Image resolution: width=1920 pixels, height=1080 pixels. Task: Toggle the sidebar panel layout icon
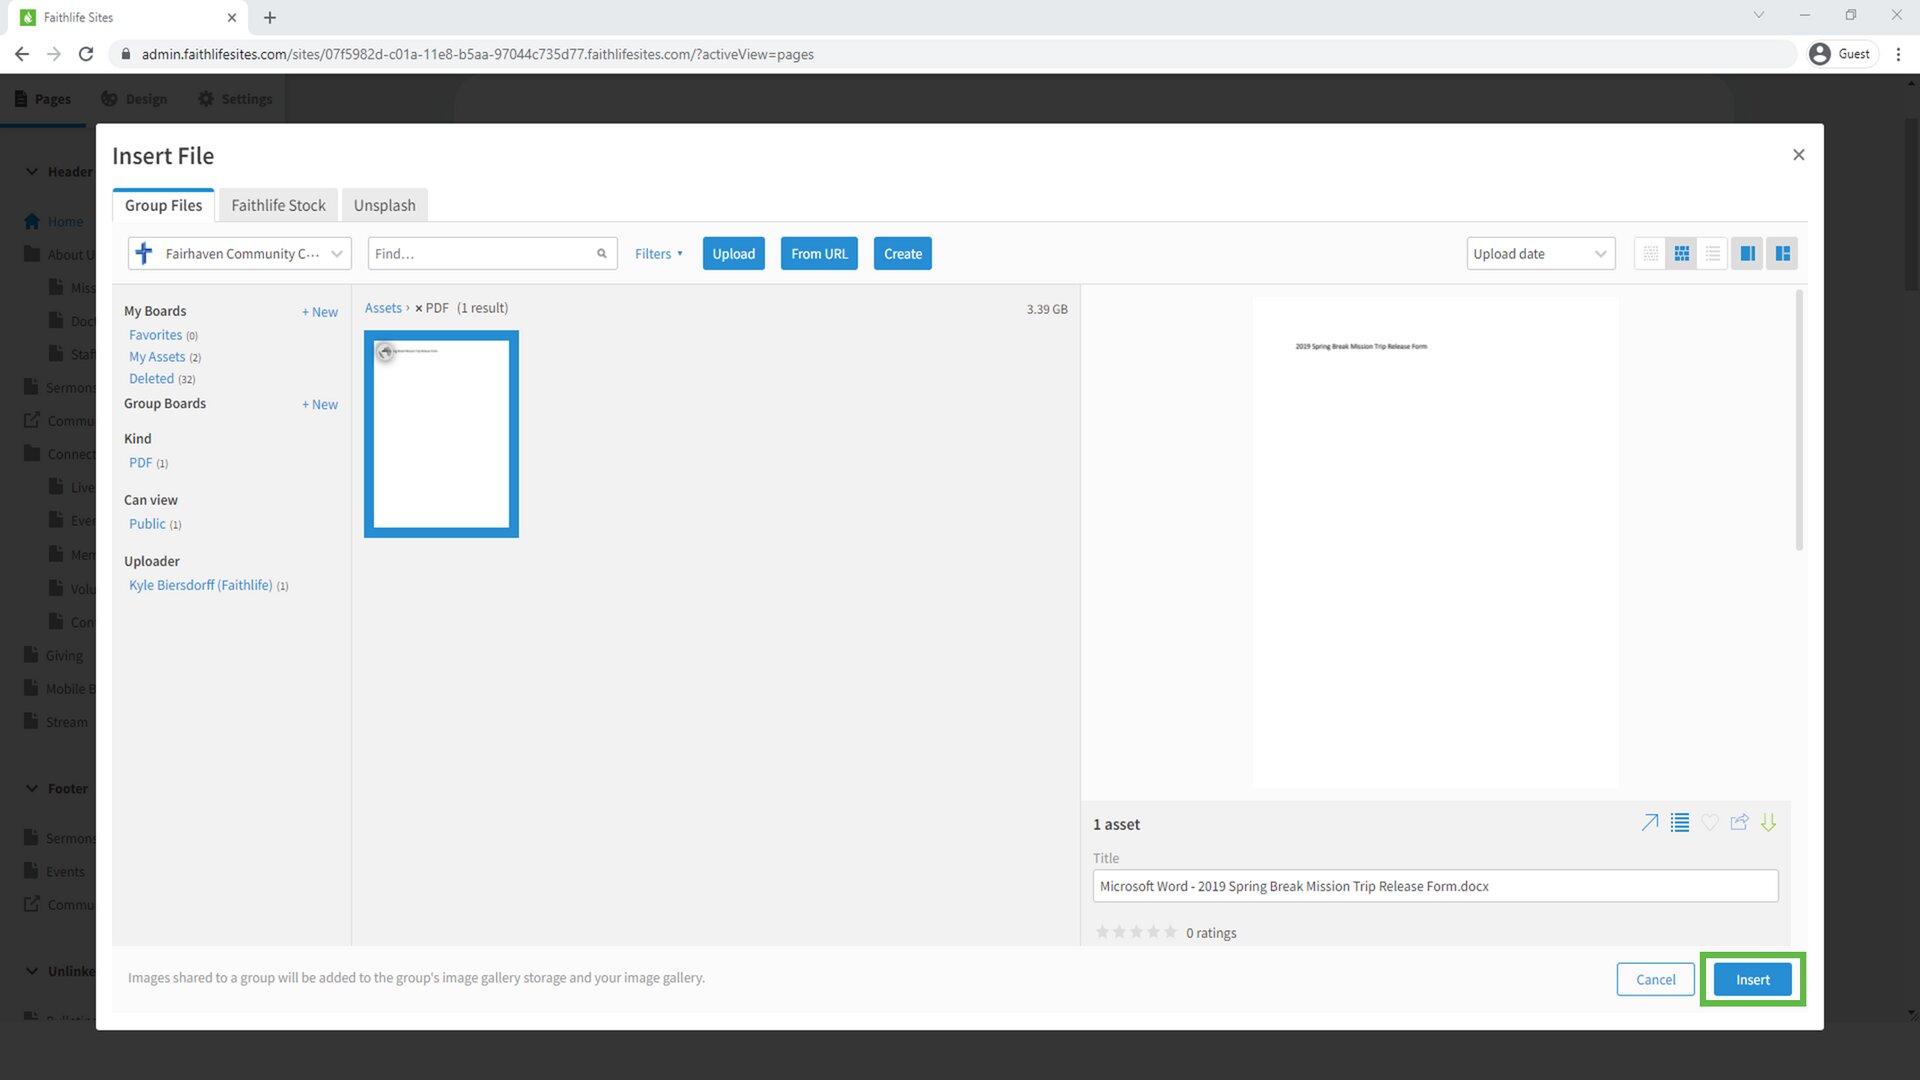[1782, 254]
